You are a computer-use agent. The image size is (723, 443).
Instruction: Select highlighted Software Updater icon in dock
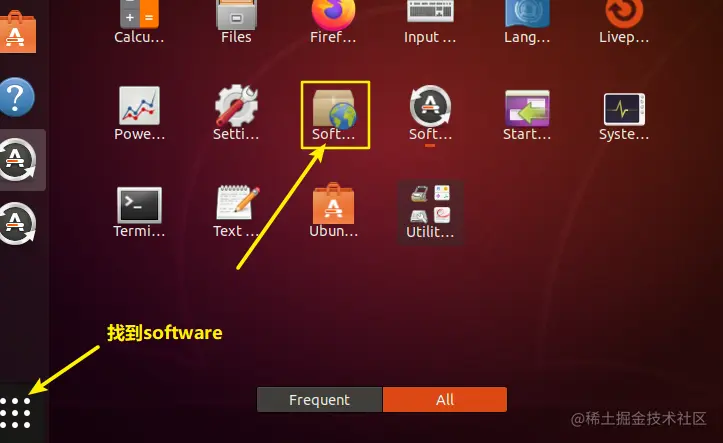(18, 160)
